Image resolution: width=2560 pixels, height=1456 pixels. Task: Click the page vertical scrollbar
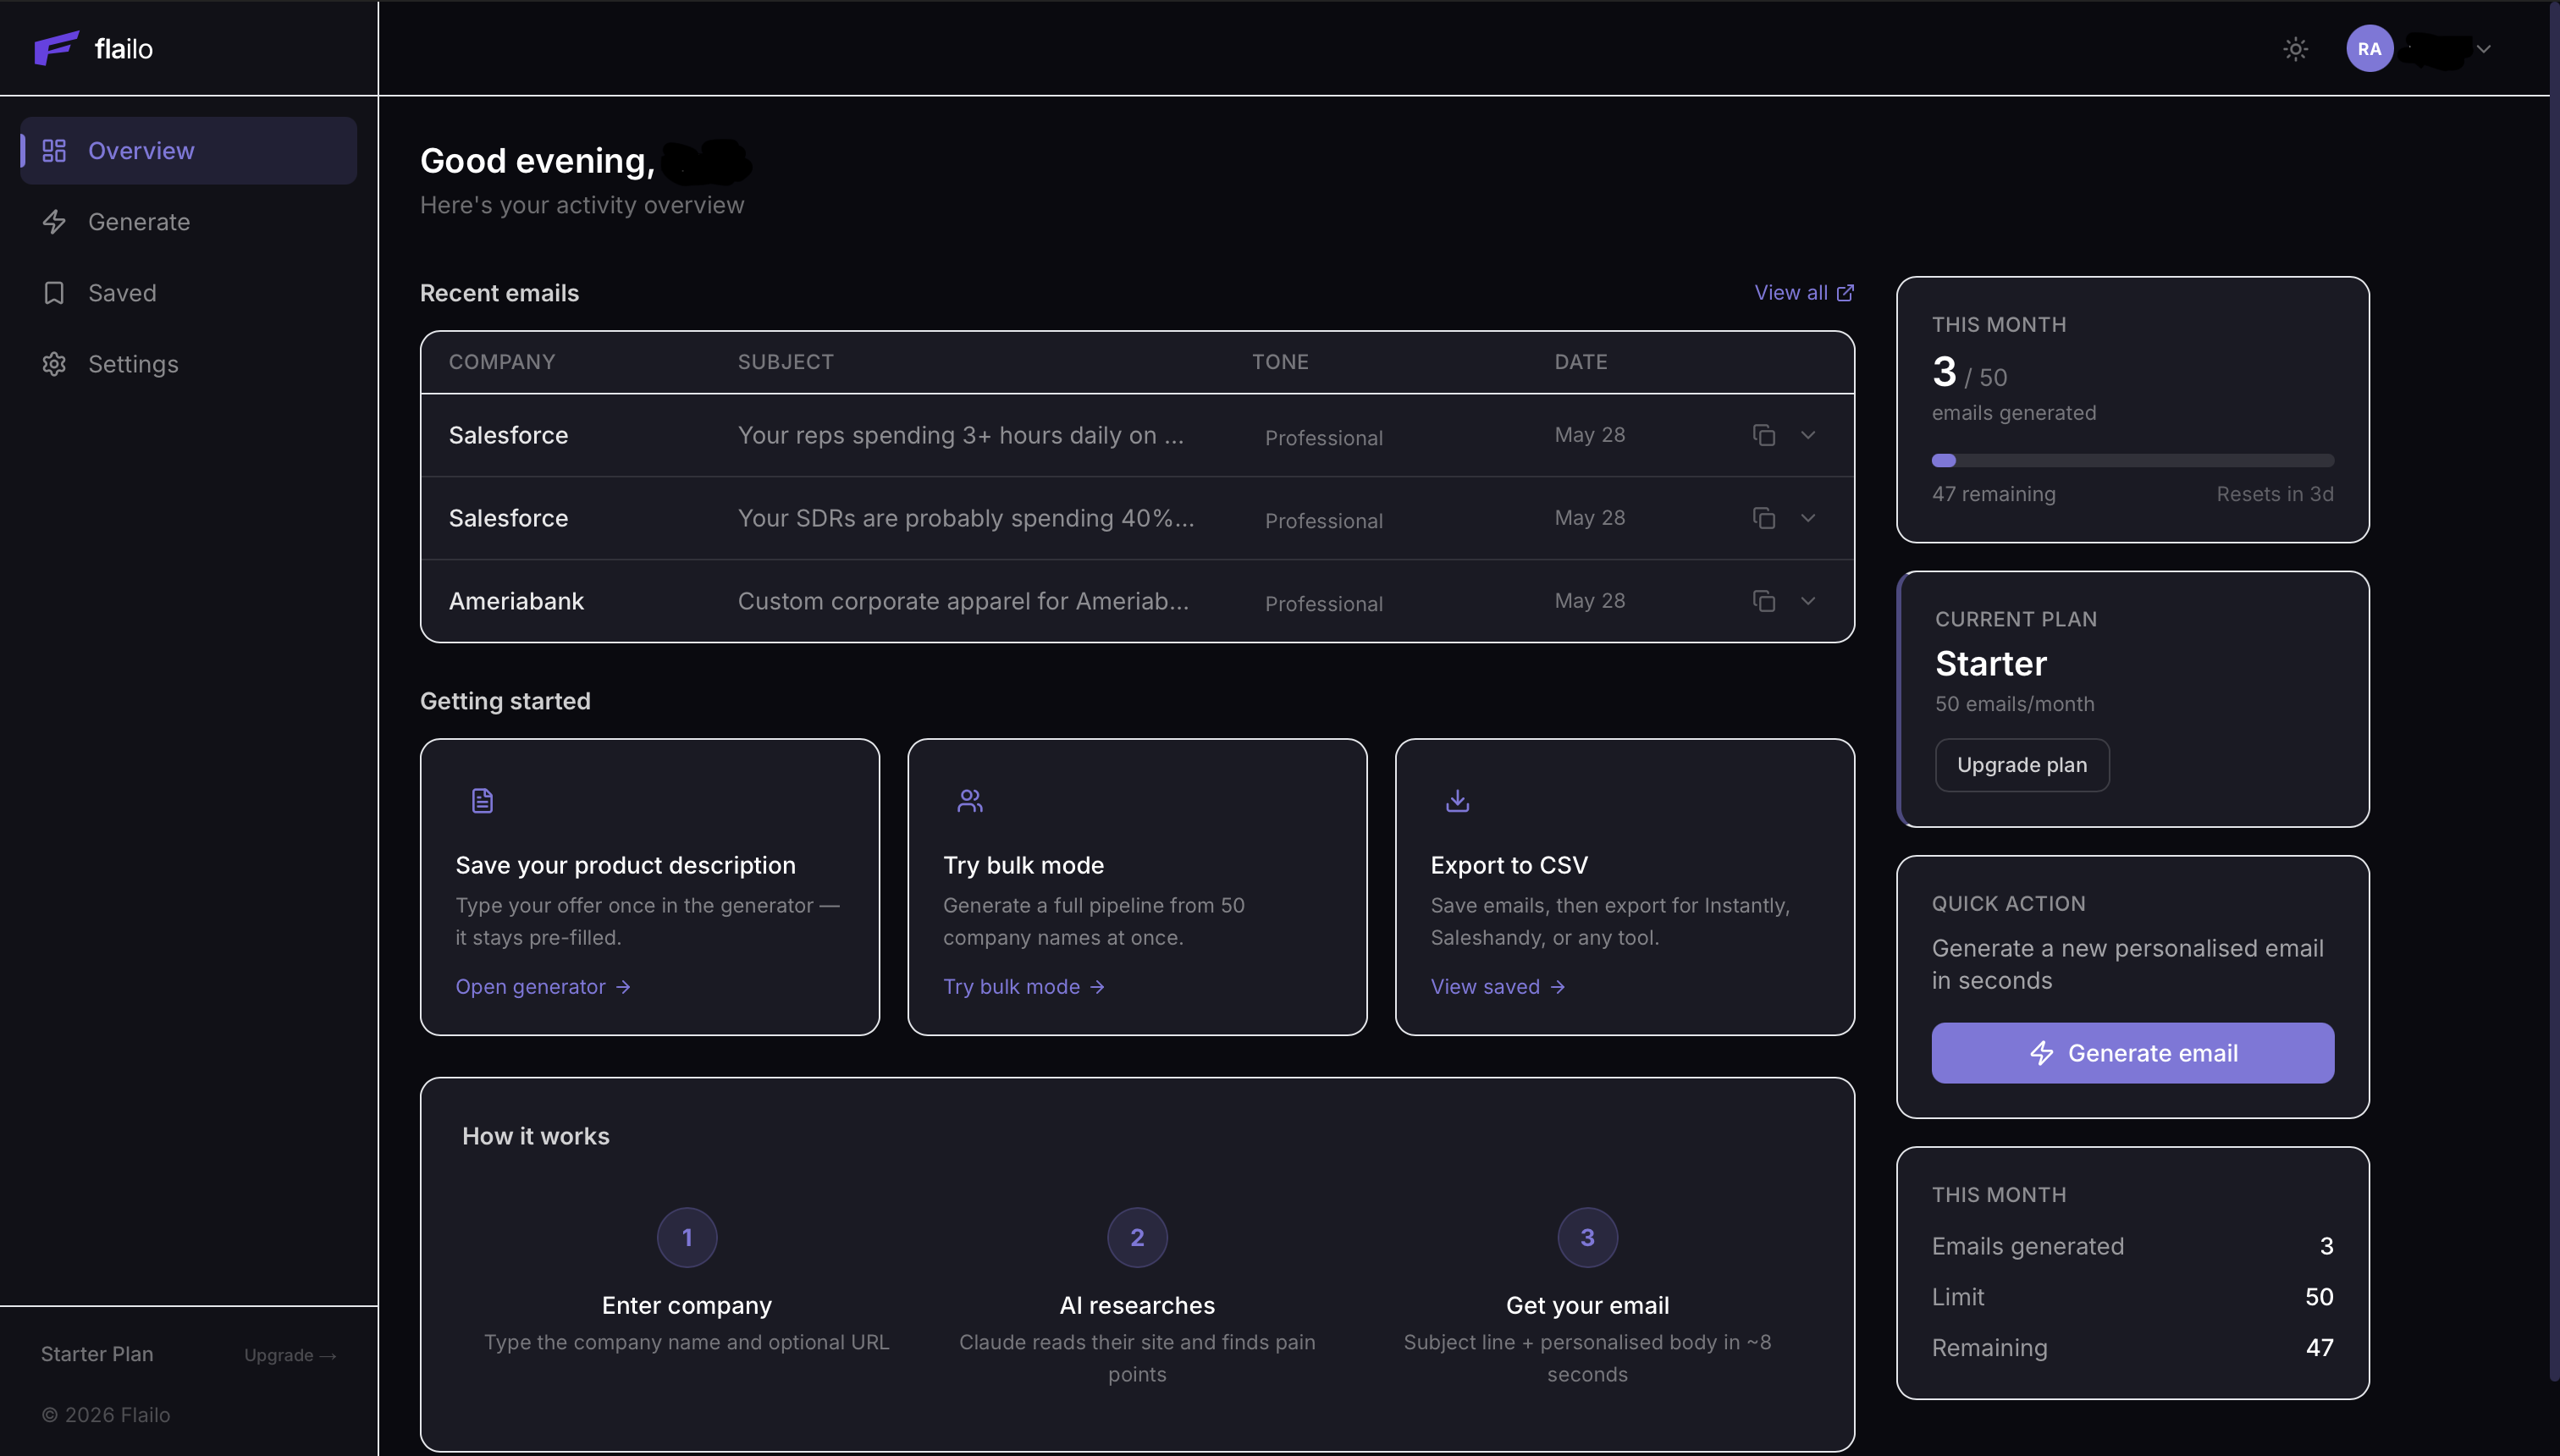pos(2554,690)
